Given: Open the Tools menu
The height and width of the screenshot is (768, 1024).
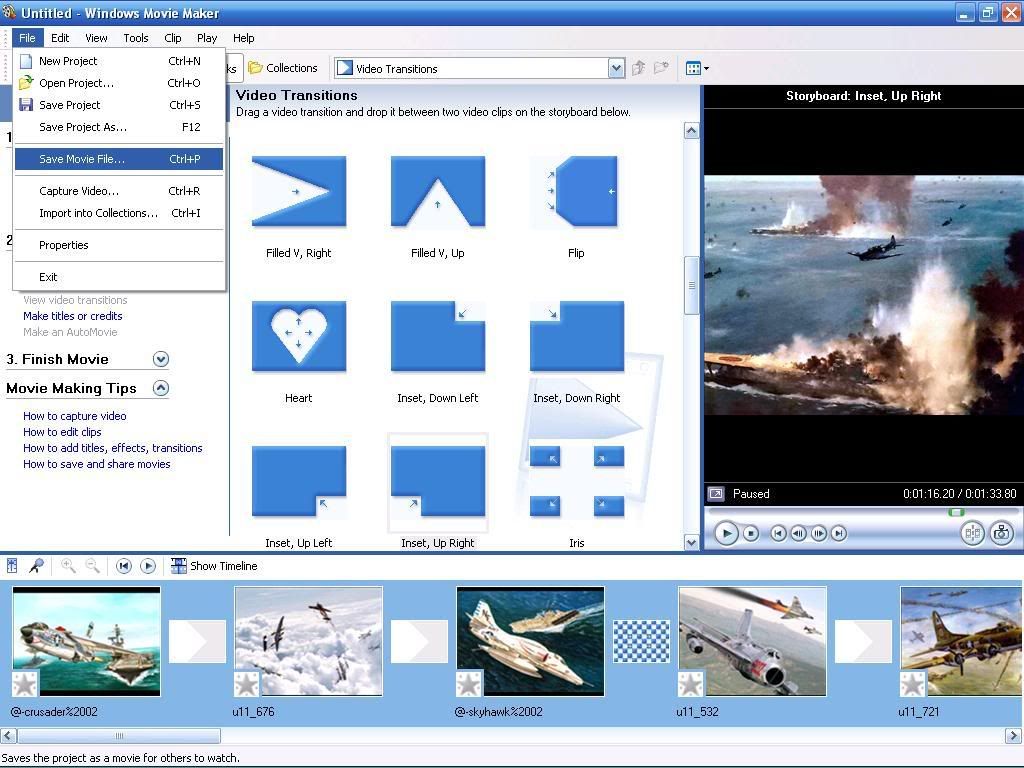Looking at the screenshot, I should click(x=136, y=38).
